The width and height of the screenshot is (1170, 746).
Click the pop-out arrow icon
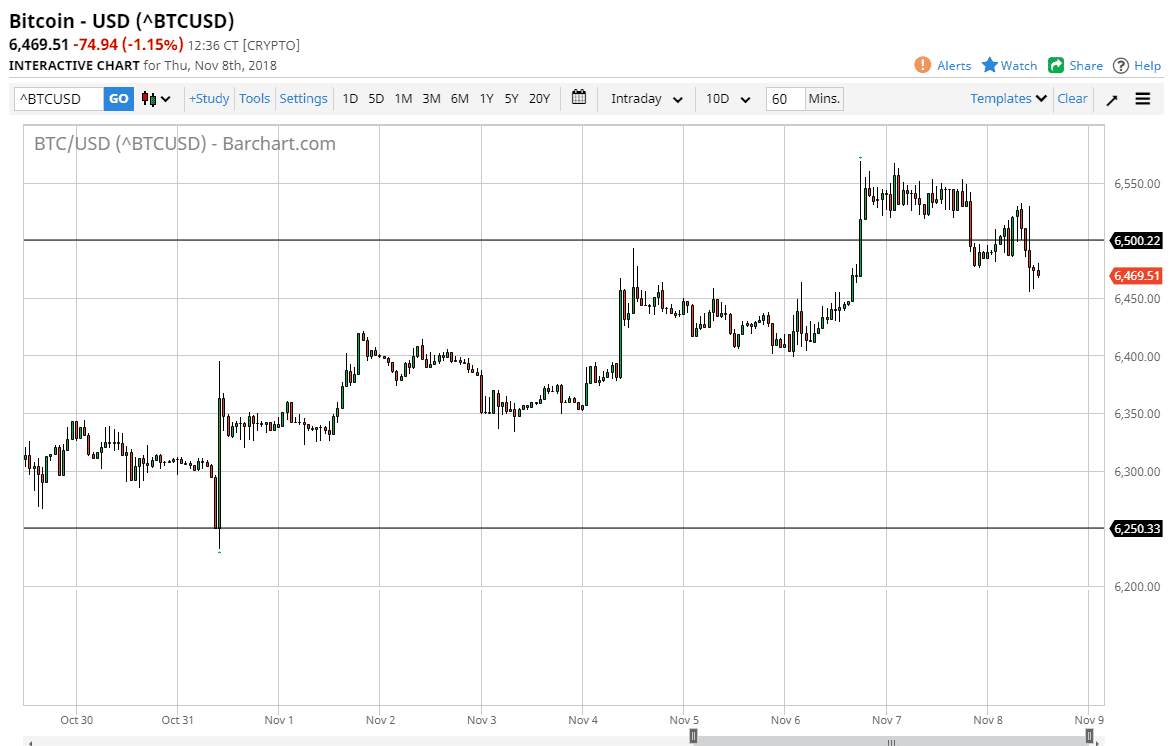pyautogui.click(x=1111, y=99)
